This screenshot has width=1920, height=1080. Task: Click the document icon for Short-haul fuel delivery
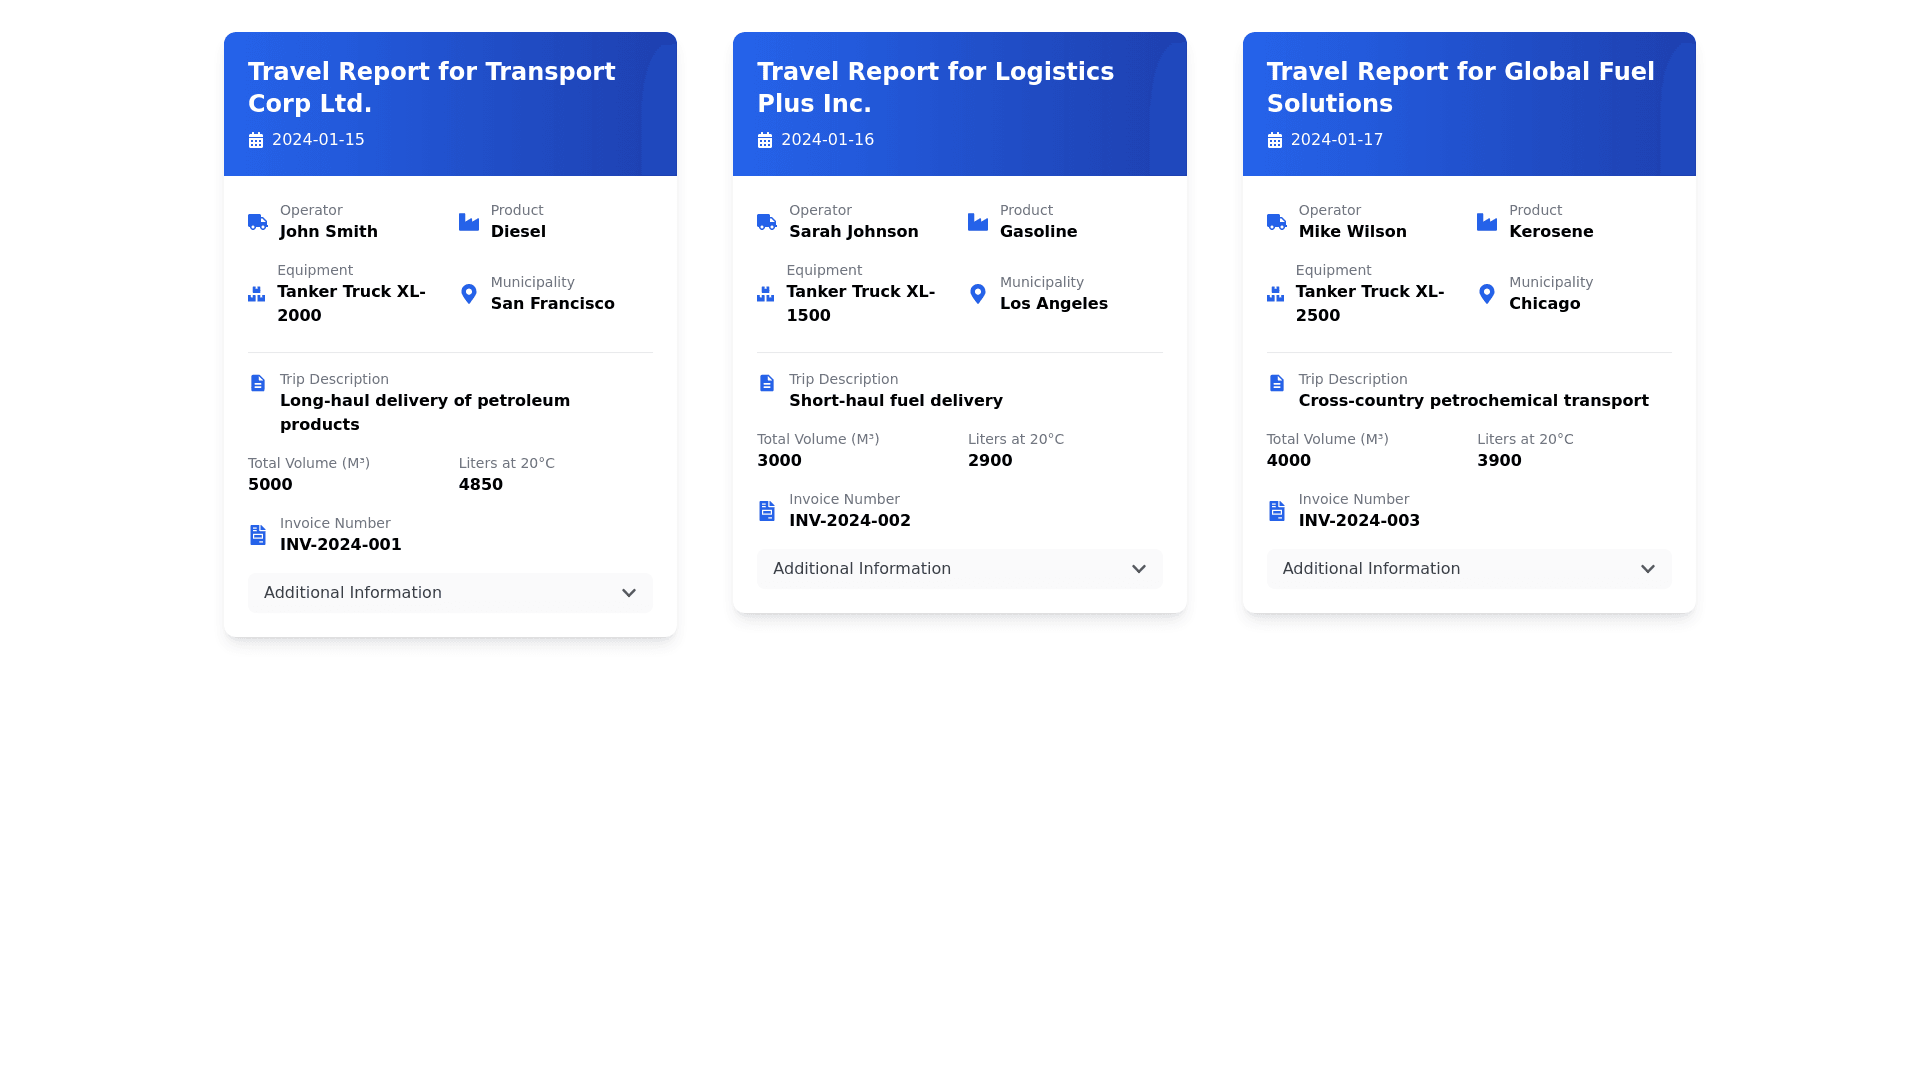(x=766, y=383)
